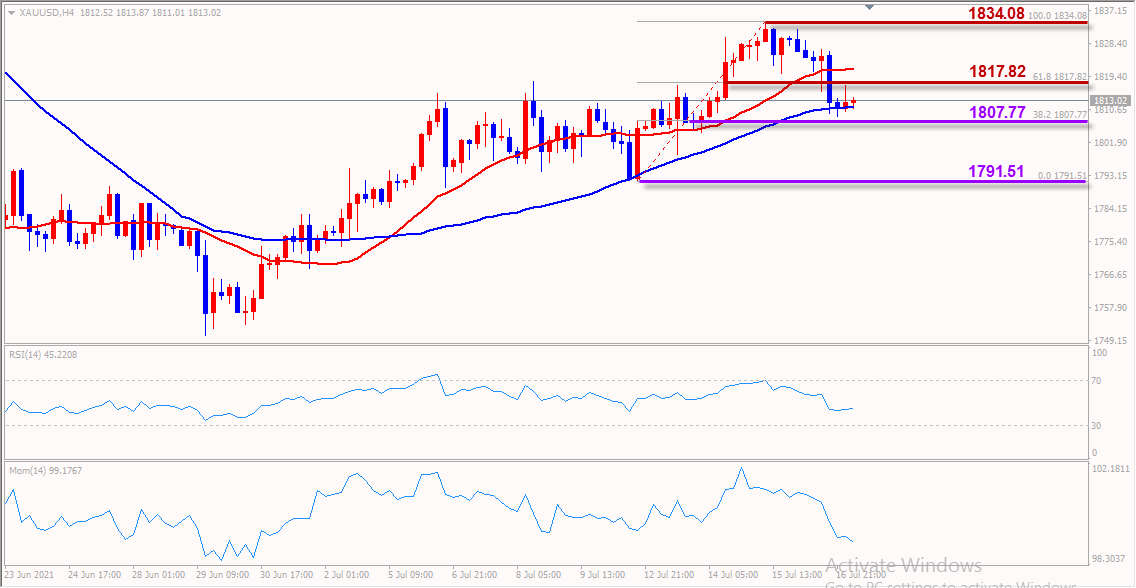
Task: Click the 1791.51 purple support label
Action: [x=996, y=172]
